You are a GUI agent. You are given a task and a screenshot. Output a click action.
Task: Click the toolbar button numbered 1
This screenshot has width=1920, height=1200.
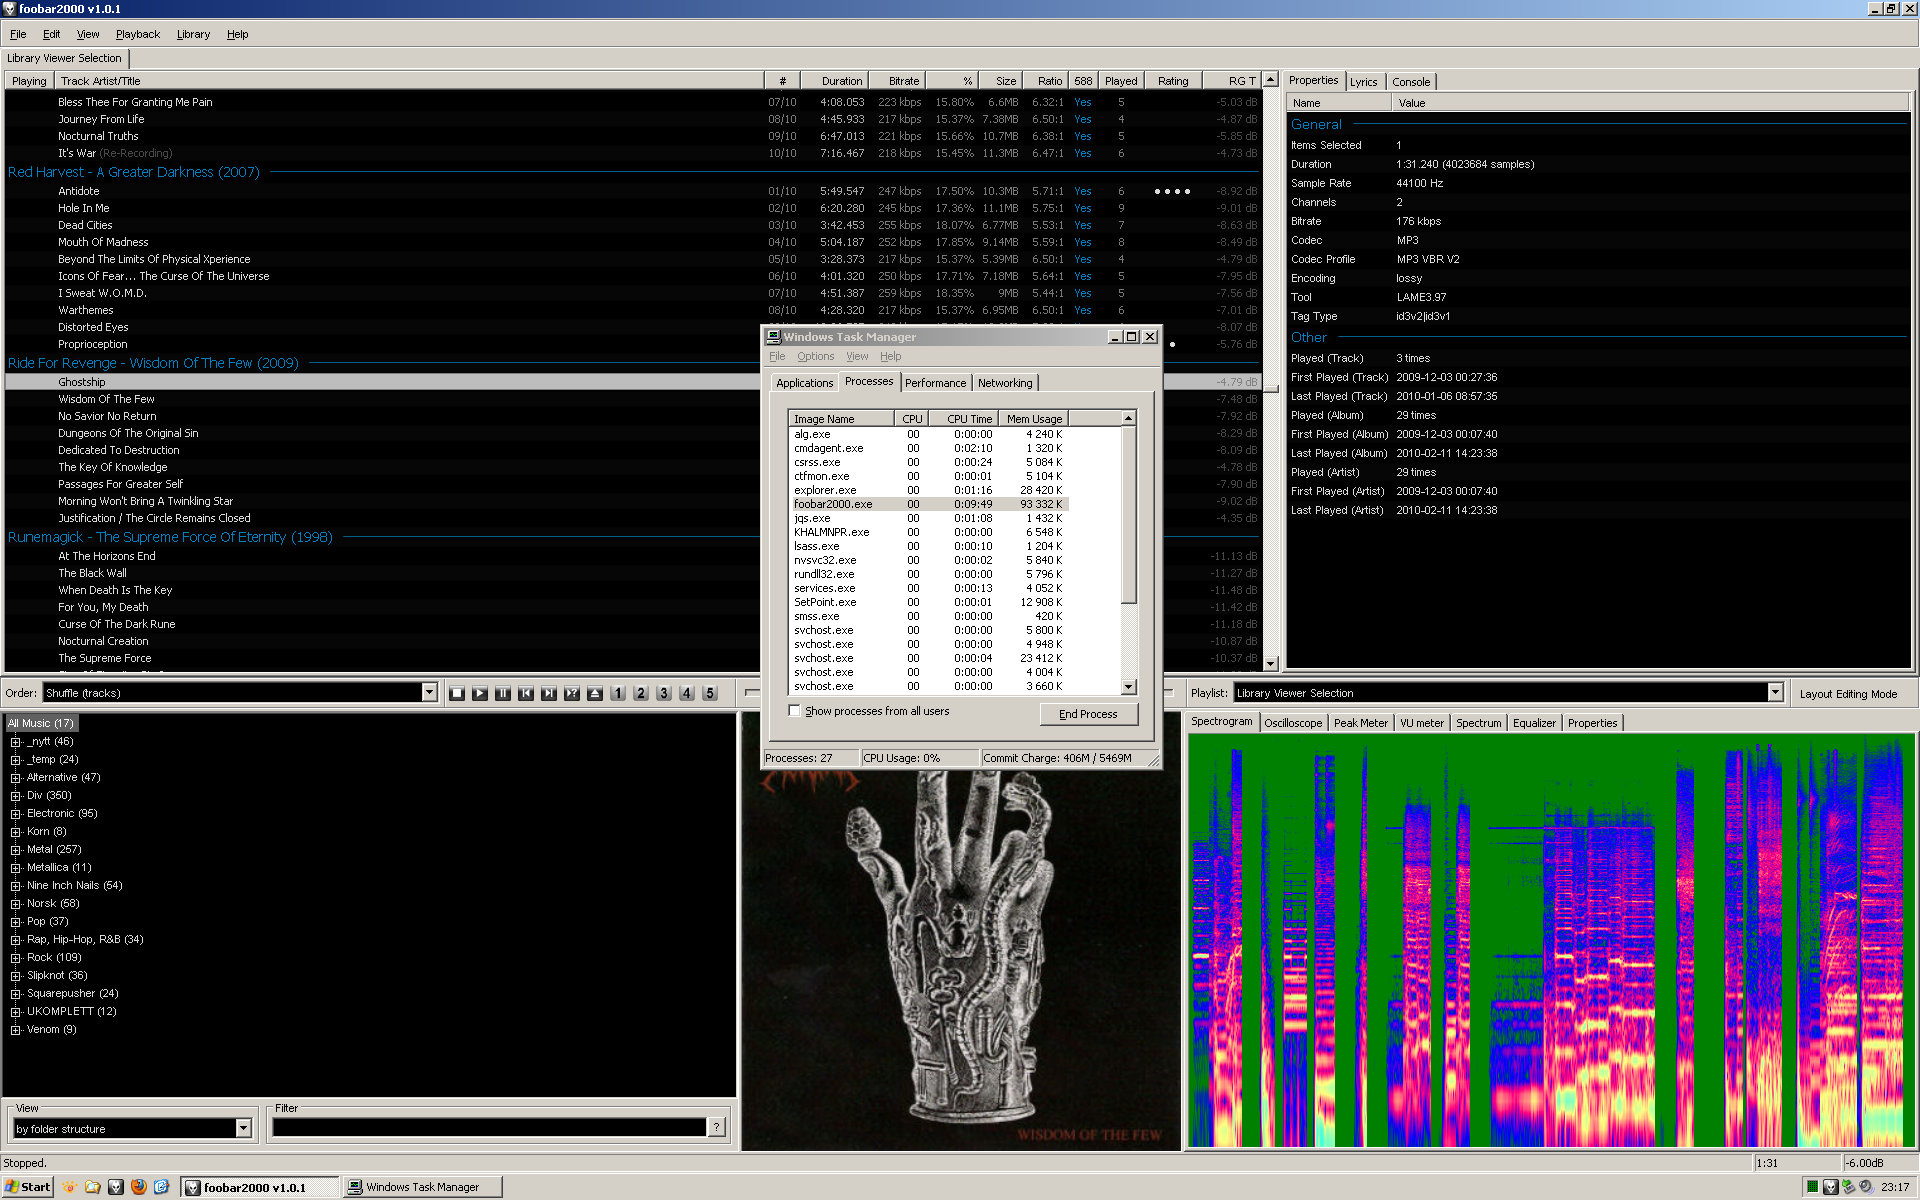tap(618, 693)
